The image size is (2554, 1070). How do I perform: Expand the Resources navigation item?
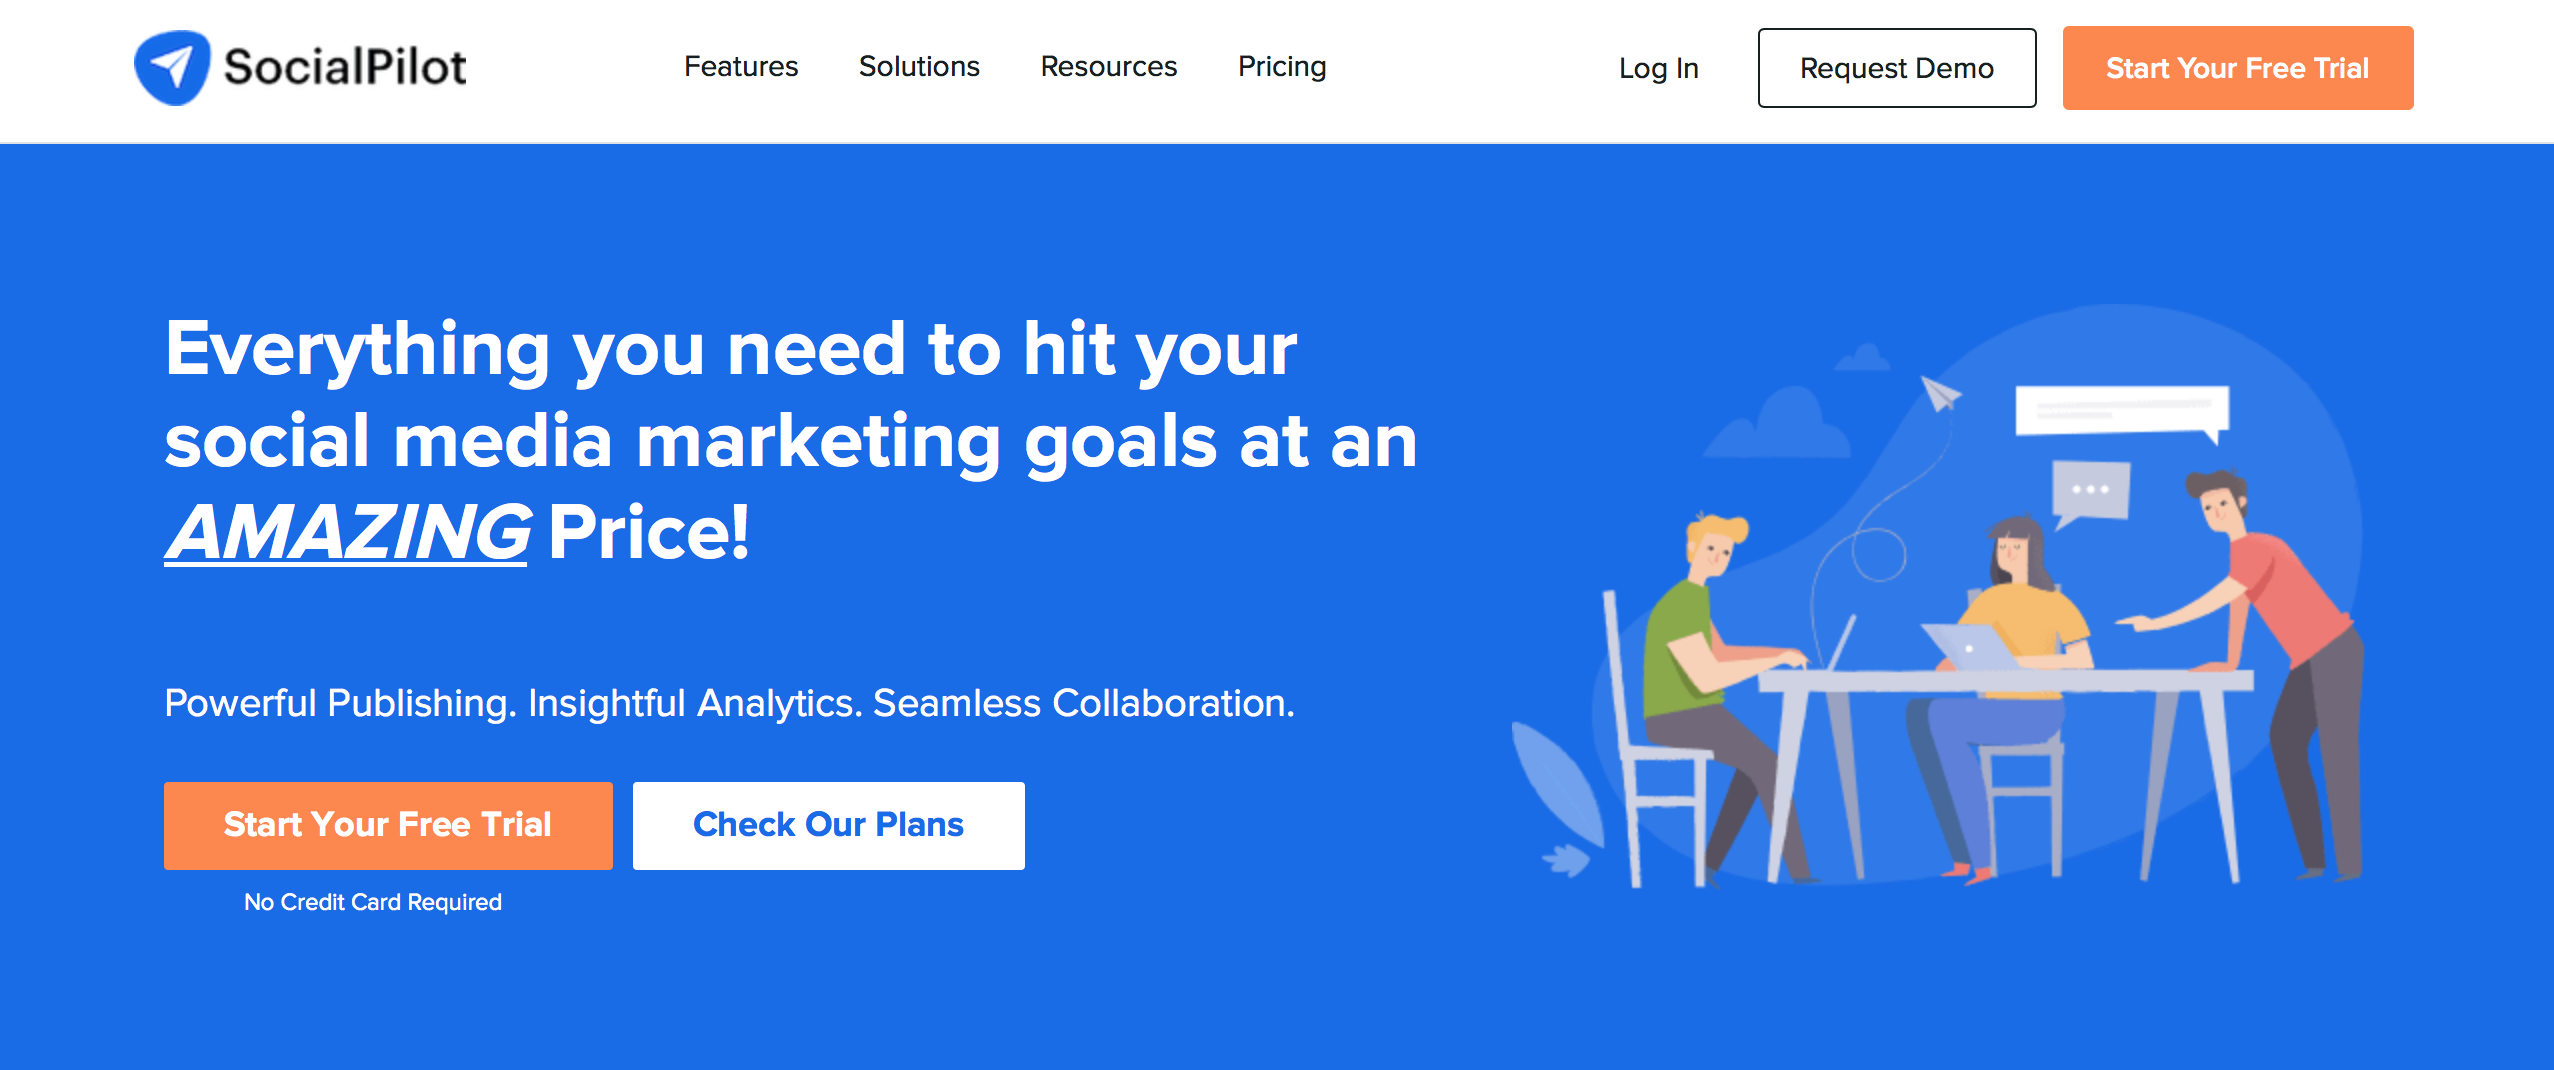click(1108, 67)
